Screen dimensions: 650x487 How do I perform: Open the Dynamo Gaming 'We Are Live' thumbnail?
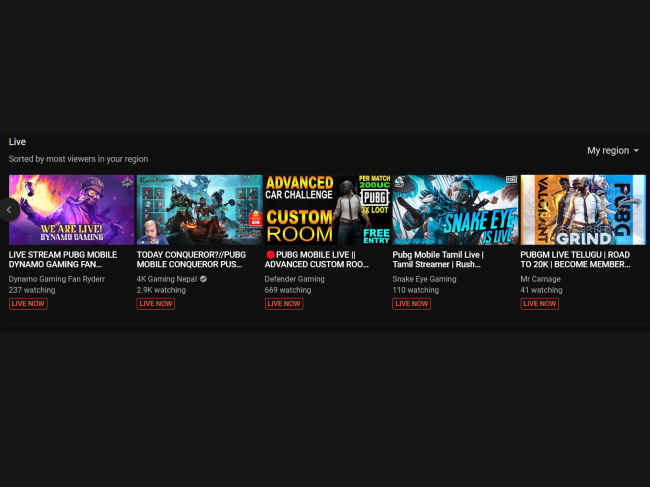click(x=72, y=210)
